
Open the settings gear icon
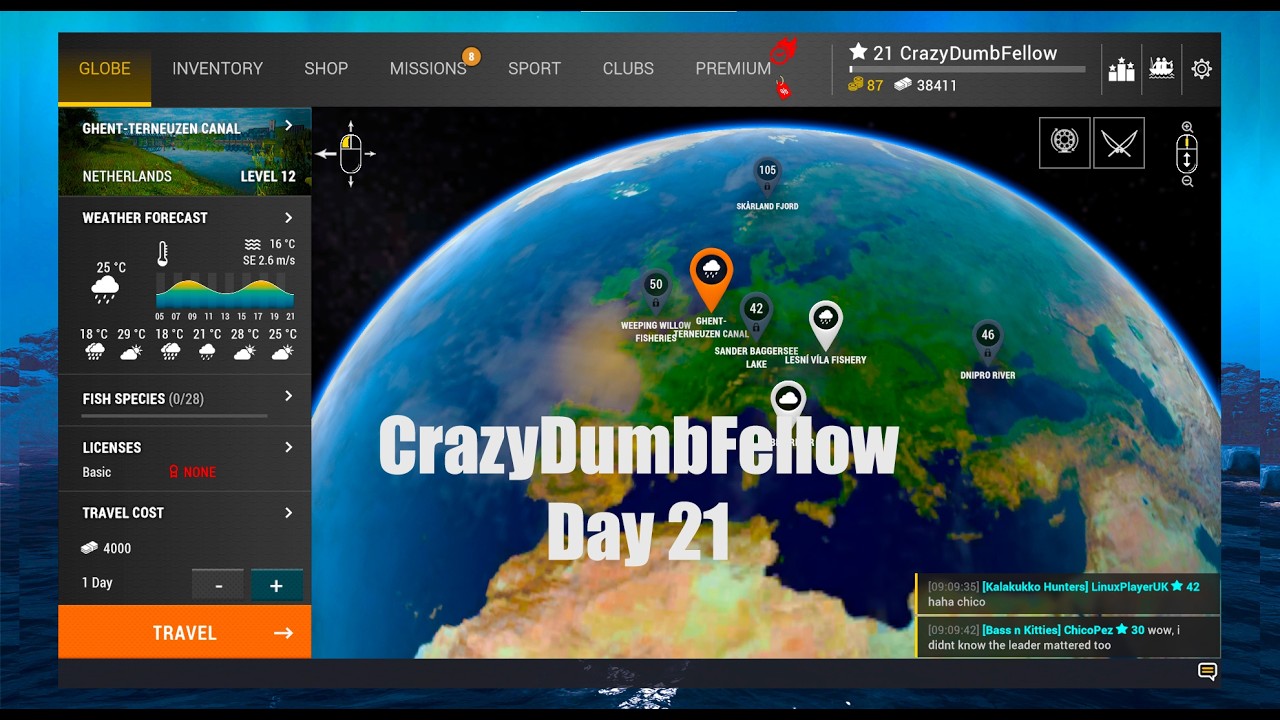pos(1202,69)
